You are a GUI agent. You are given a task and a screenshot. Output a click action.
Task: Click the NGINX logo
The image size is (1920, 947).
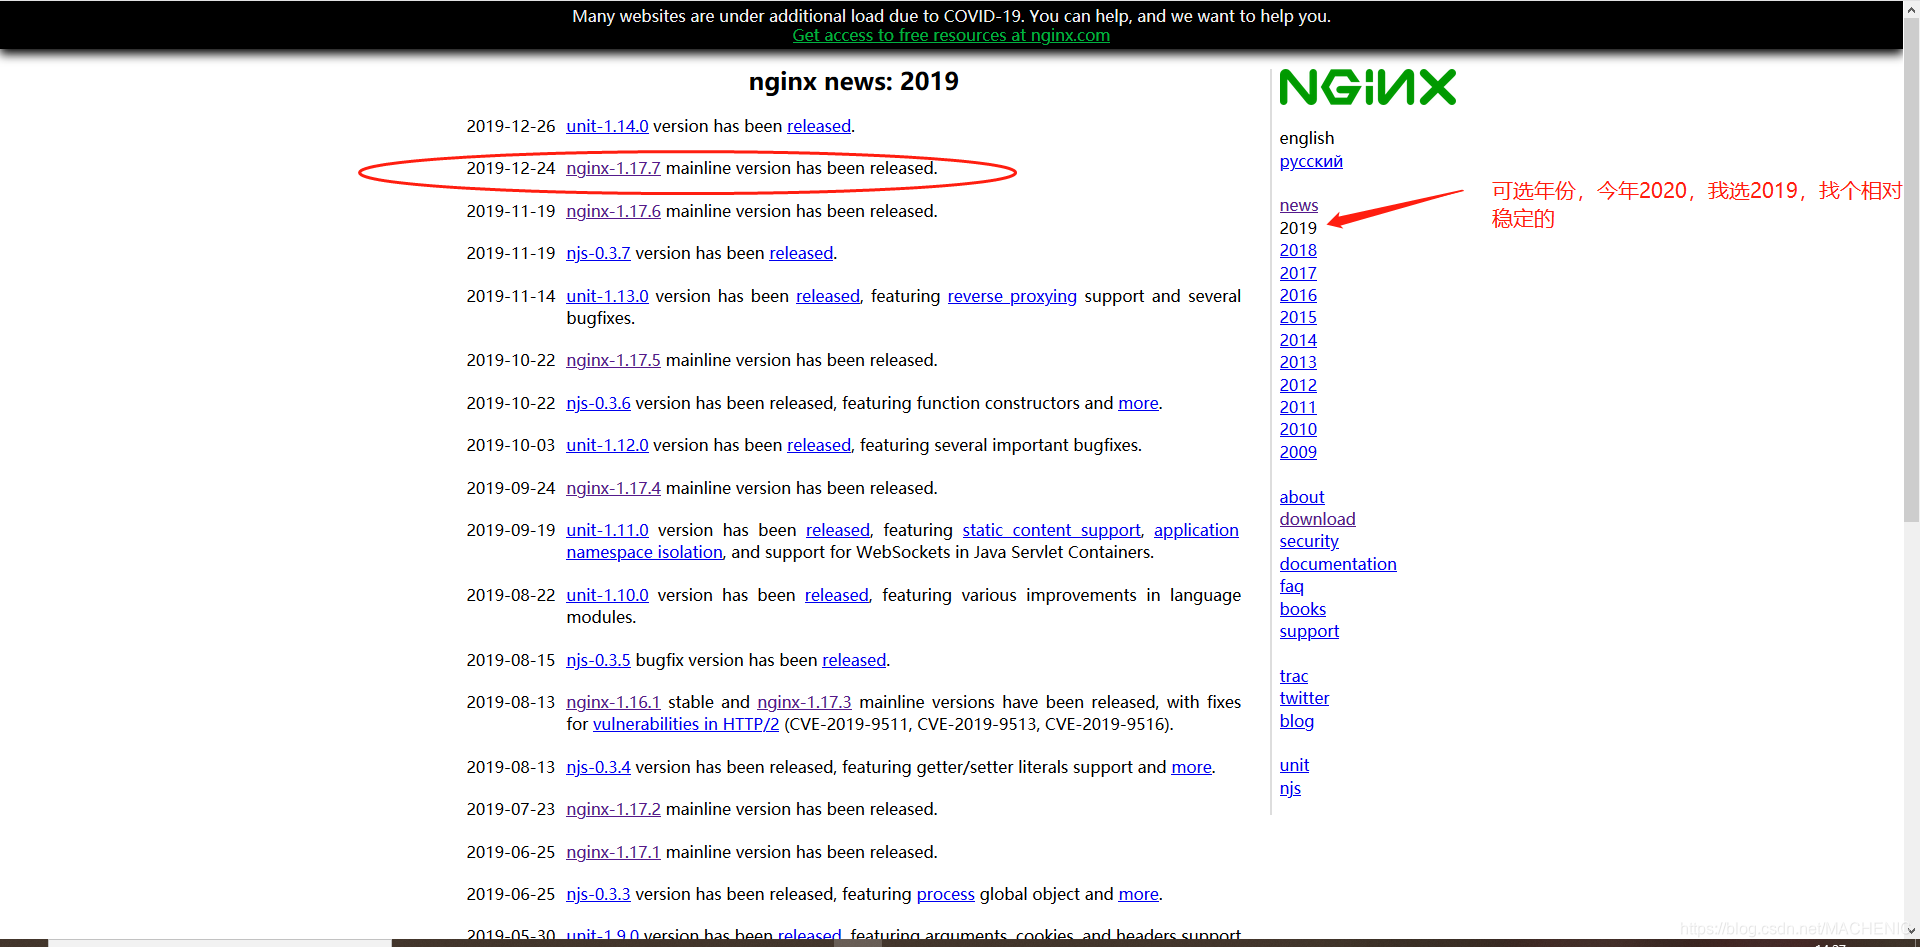(x=1367, y=87)
